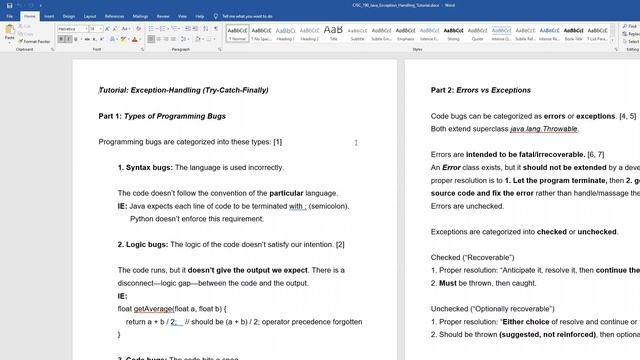Expand the Borders dropdown arrow
Screen dimensions: 640x360
pos(215,39)
